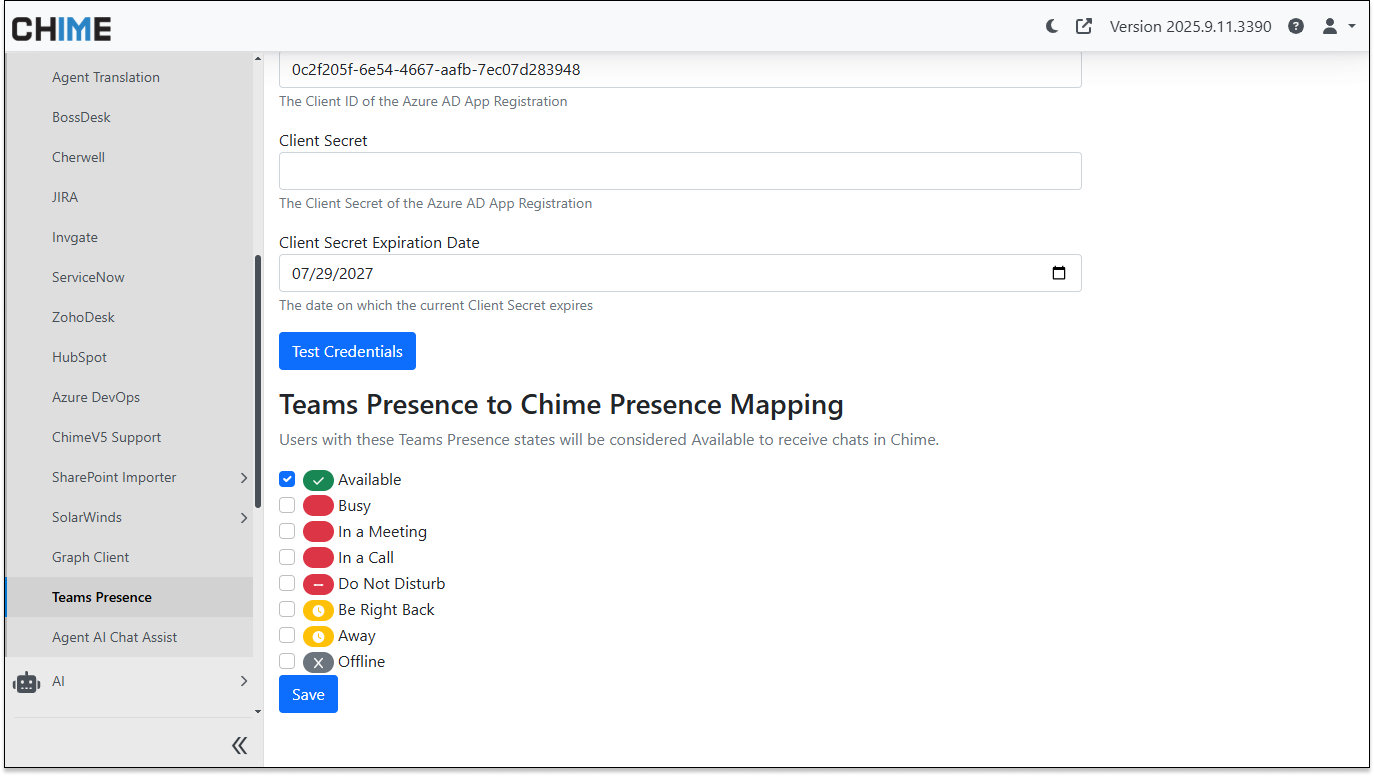Collapse the sidebar with double chevron
1374x776 pixels.
239,745
